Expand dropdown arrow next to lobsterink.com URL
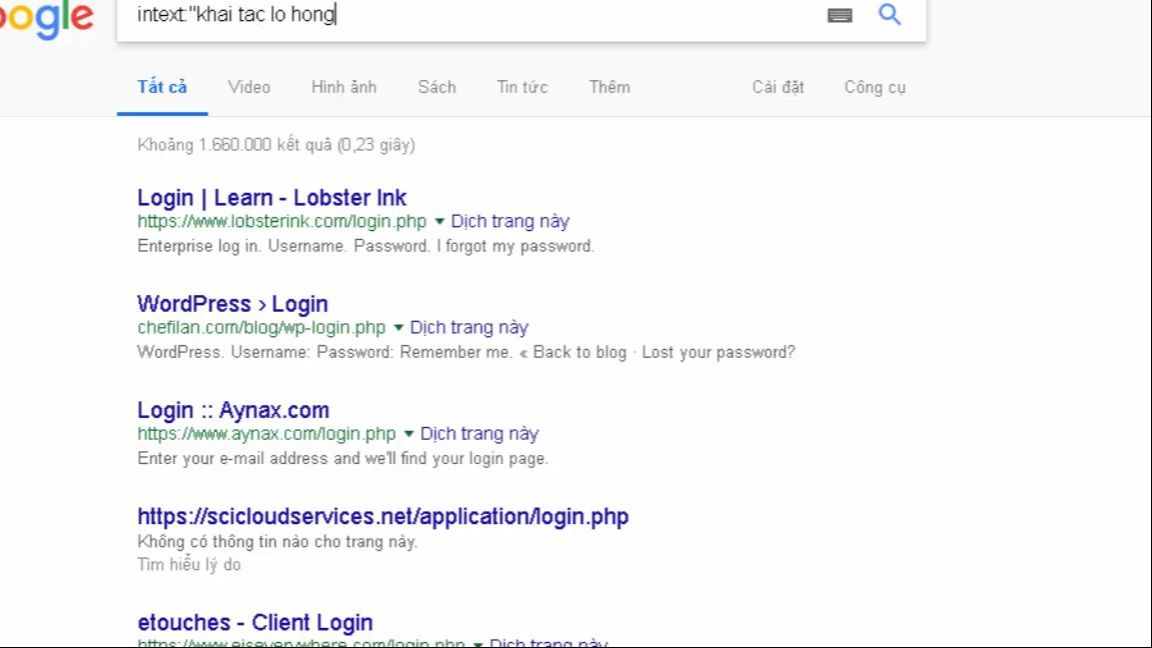This screenshot has width=1152, height=648. click(439, 221)
